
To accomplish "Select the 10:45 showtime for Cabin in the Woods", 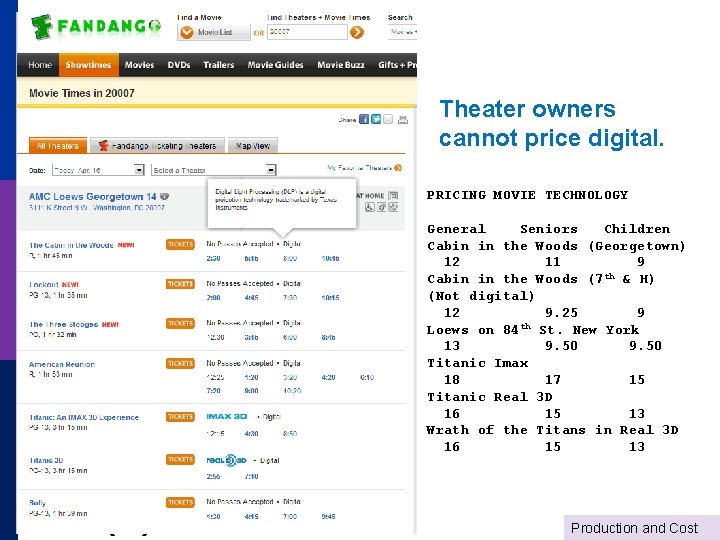I will (x=330, y=259).
